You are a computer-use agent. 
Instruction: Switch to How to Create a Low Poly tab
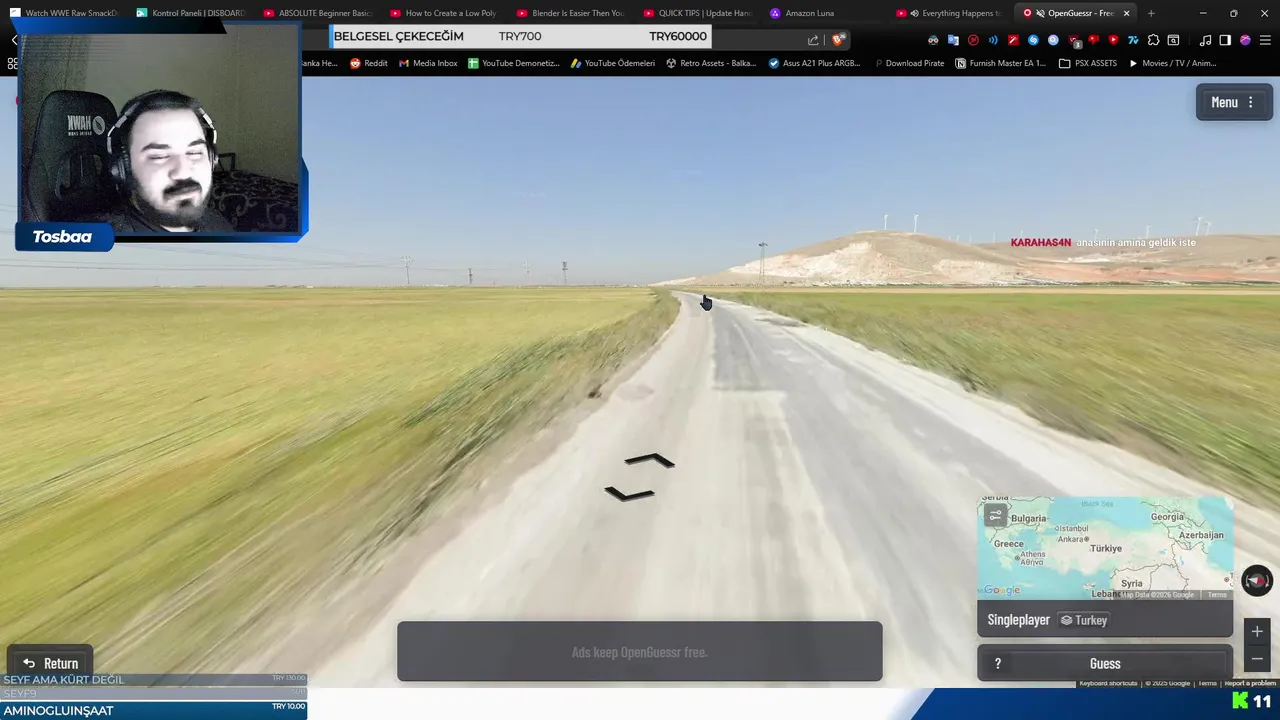pyautogui.click(x=446, y=13)
